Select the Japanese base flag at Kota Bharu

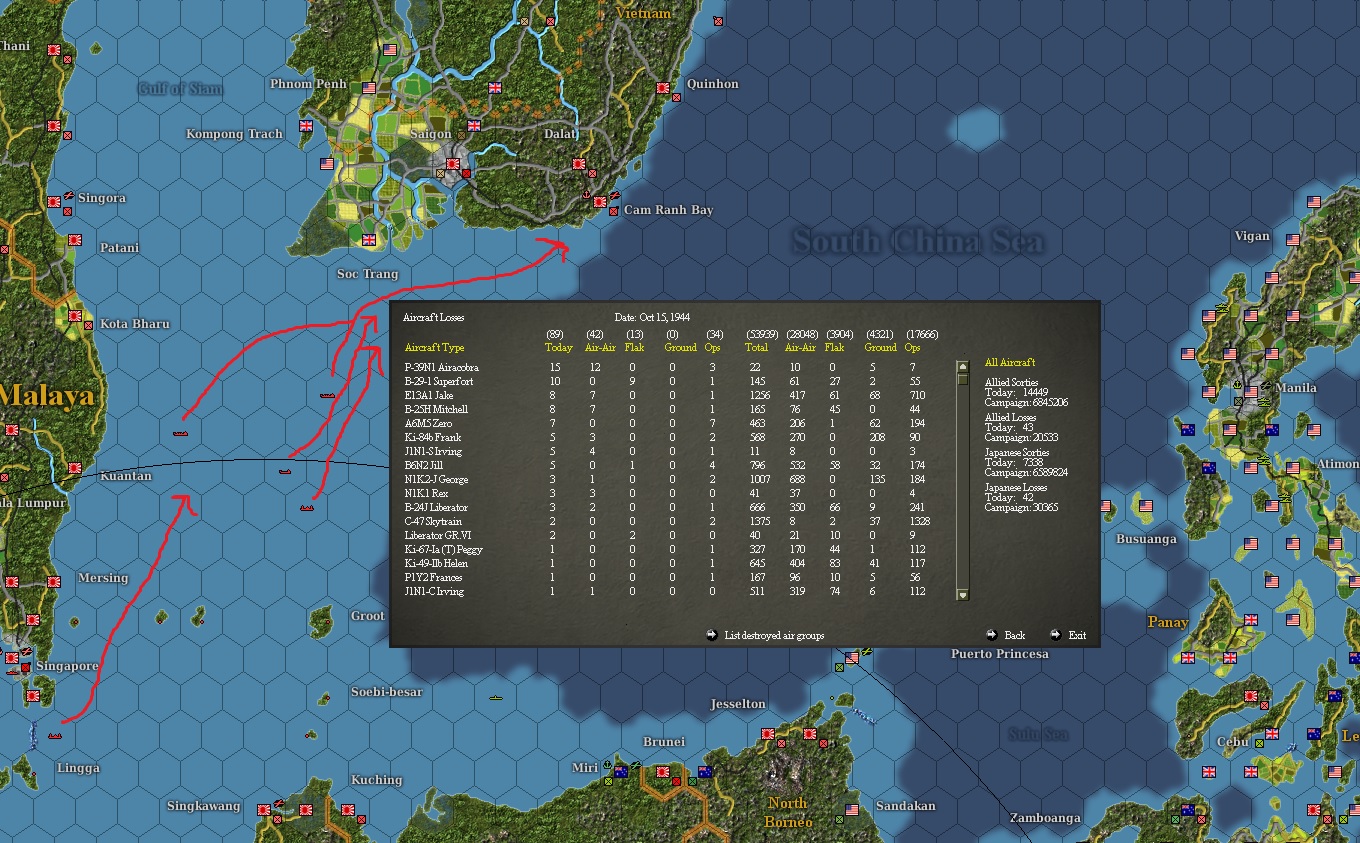74,318
